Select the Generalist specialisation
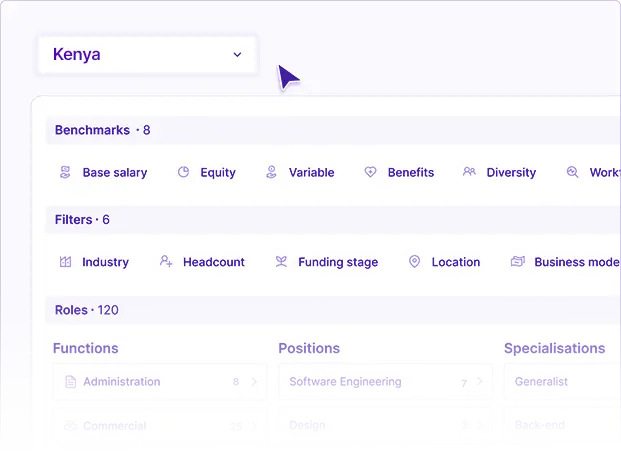 click(560, 382)
